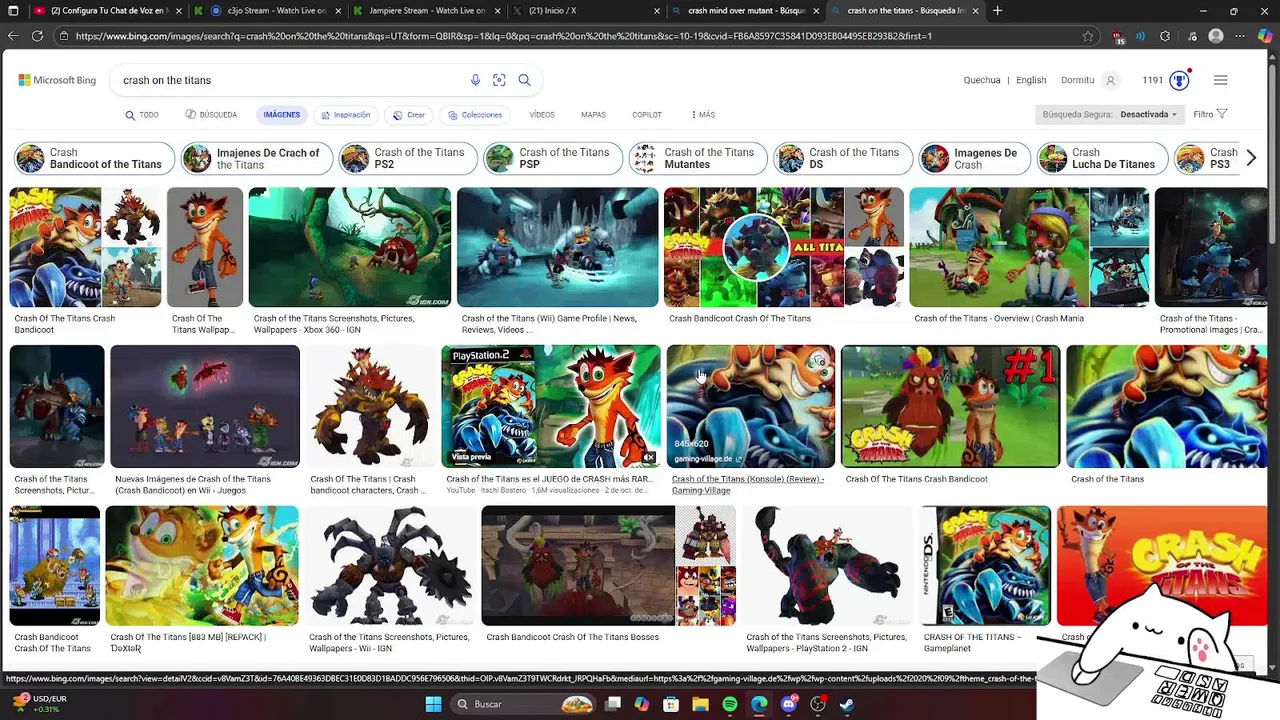Reload the page with refresh icon
1280x720 pixels.
(x=37, y=36)
